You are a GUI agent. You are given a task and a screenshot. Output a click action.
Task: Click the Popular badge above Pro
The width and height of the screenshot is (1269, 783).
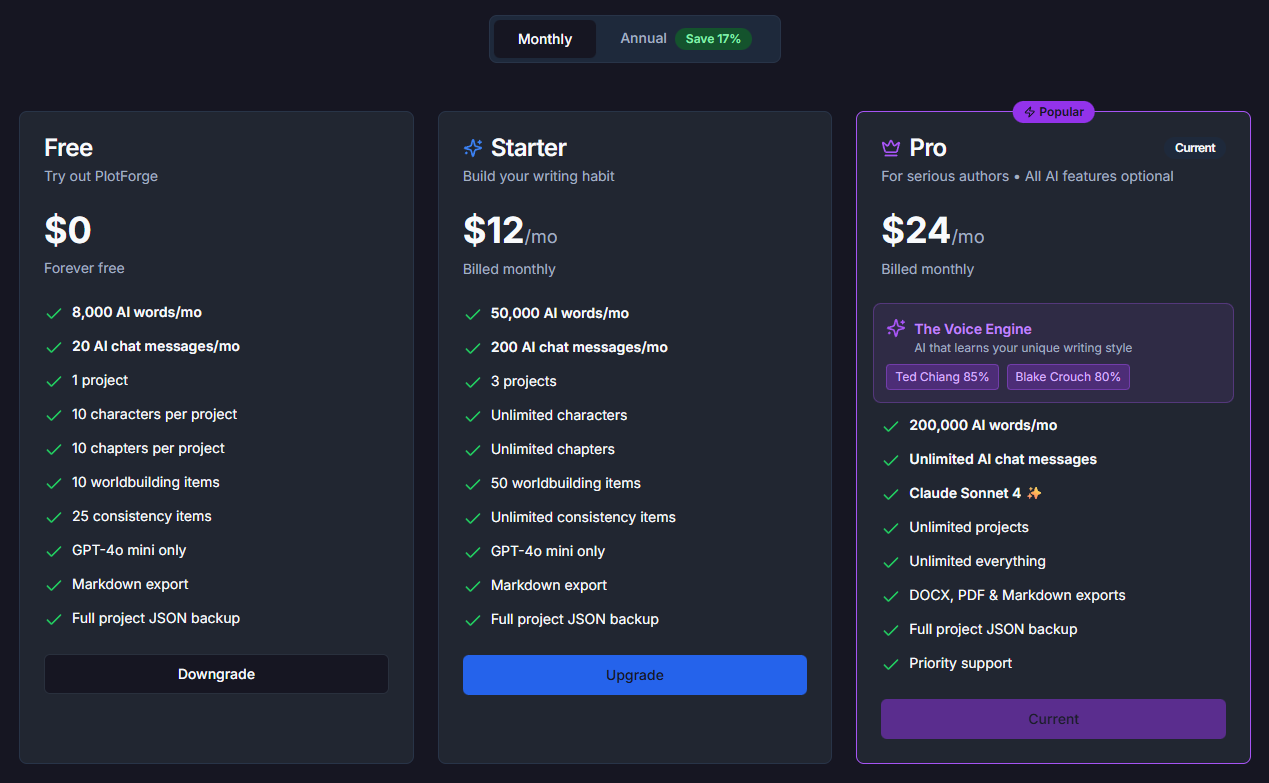pyautogui.click(x=1054, y=112)
